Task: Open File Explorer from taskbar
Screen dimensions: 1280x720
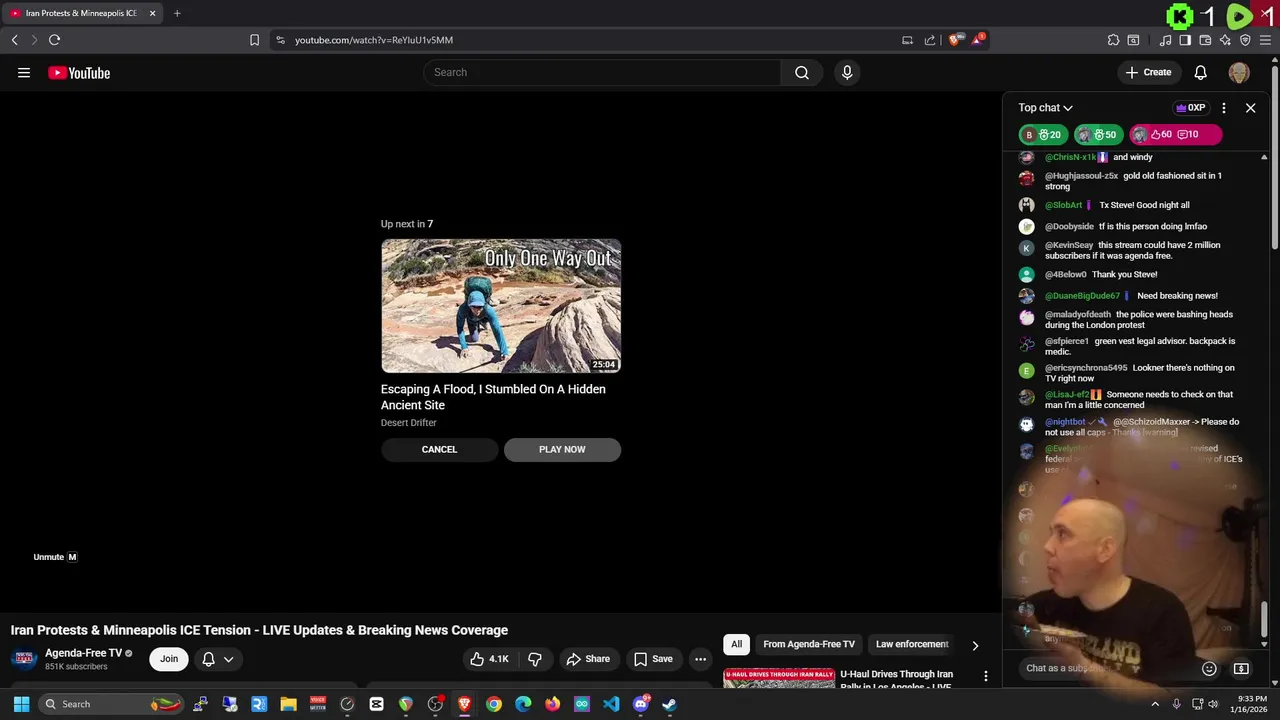Action: tap(288, 704)
